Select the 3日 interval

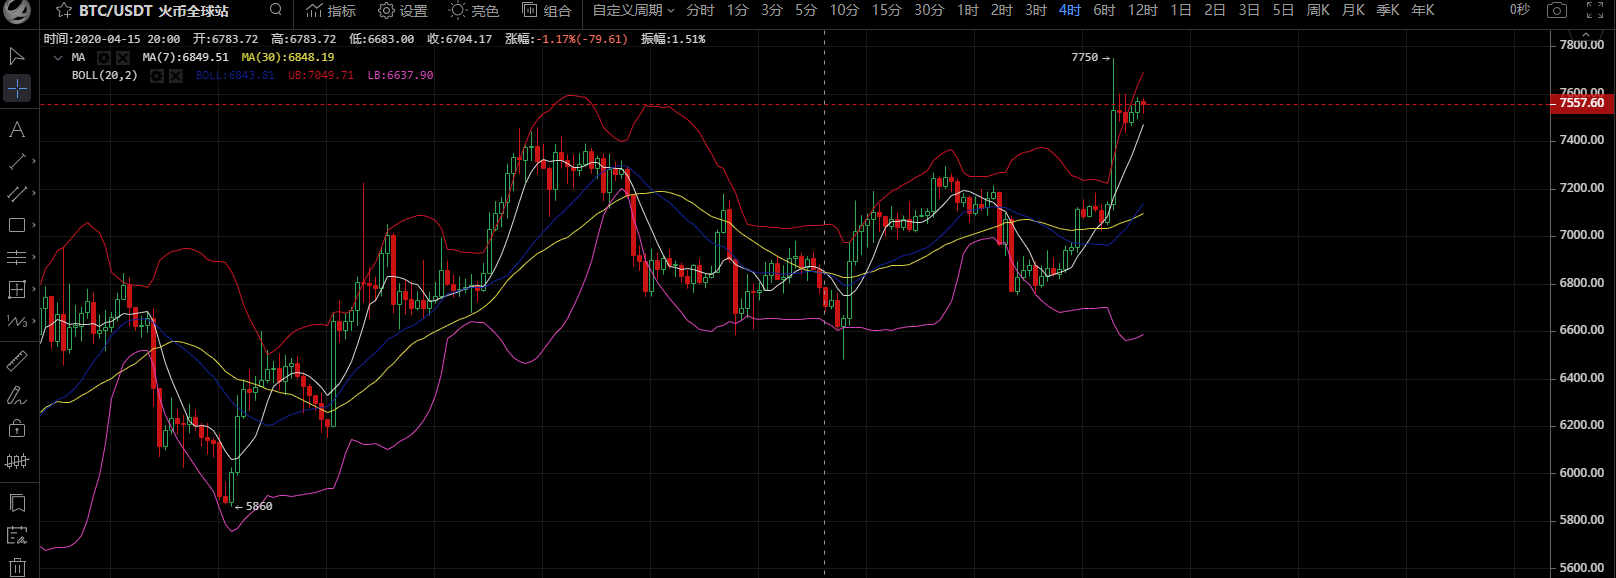(1249, 10)
